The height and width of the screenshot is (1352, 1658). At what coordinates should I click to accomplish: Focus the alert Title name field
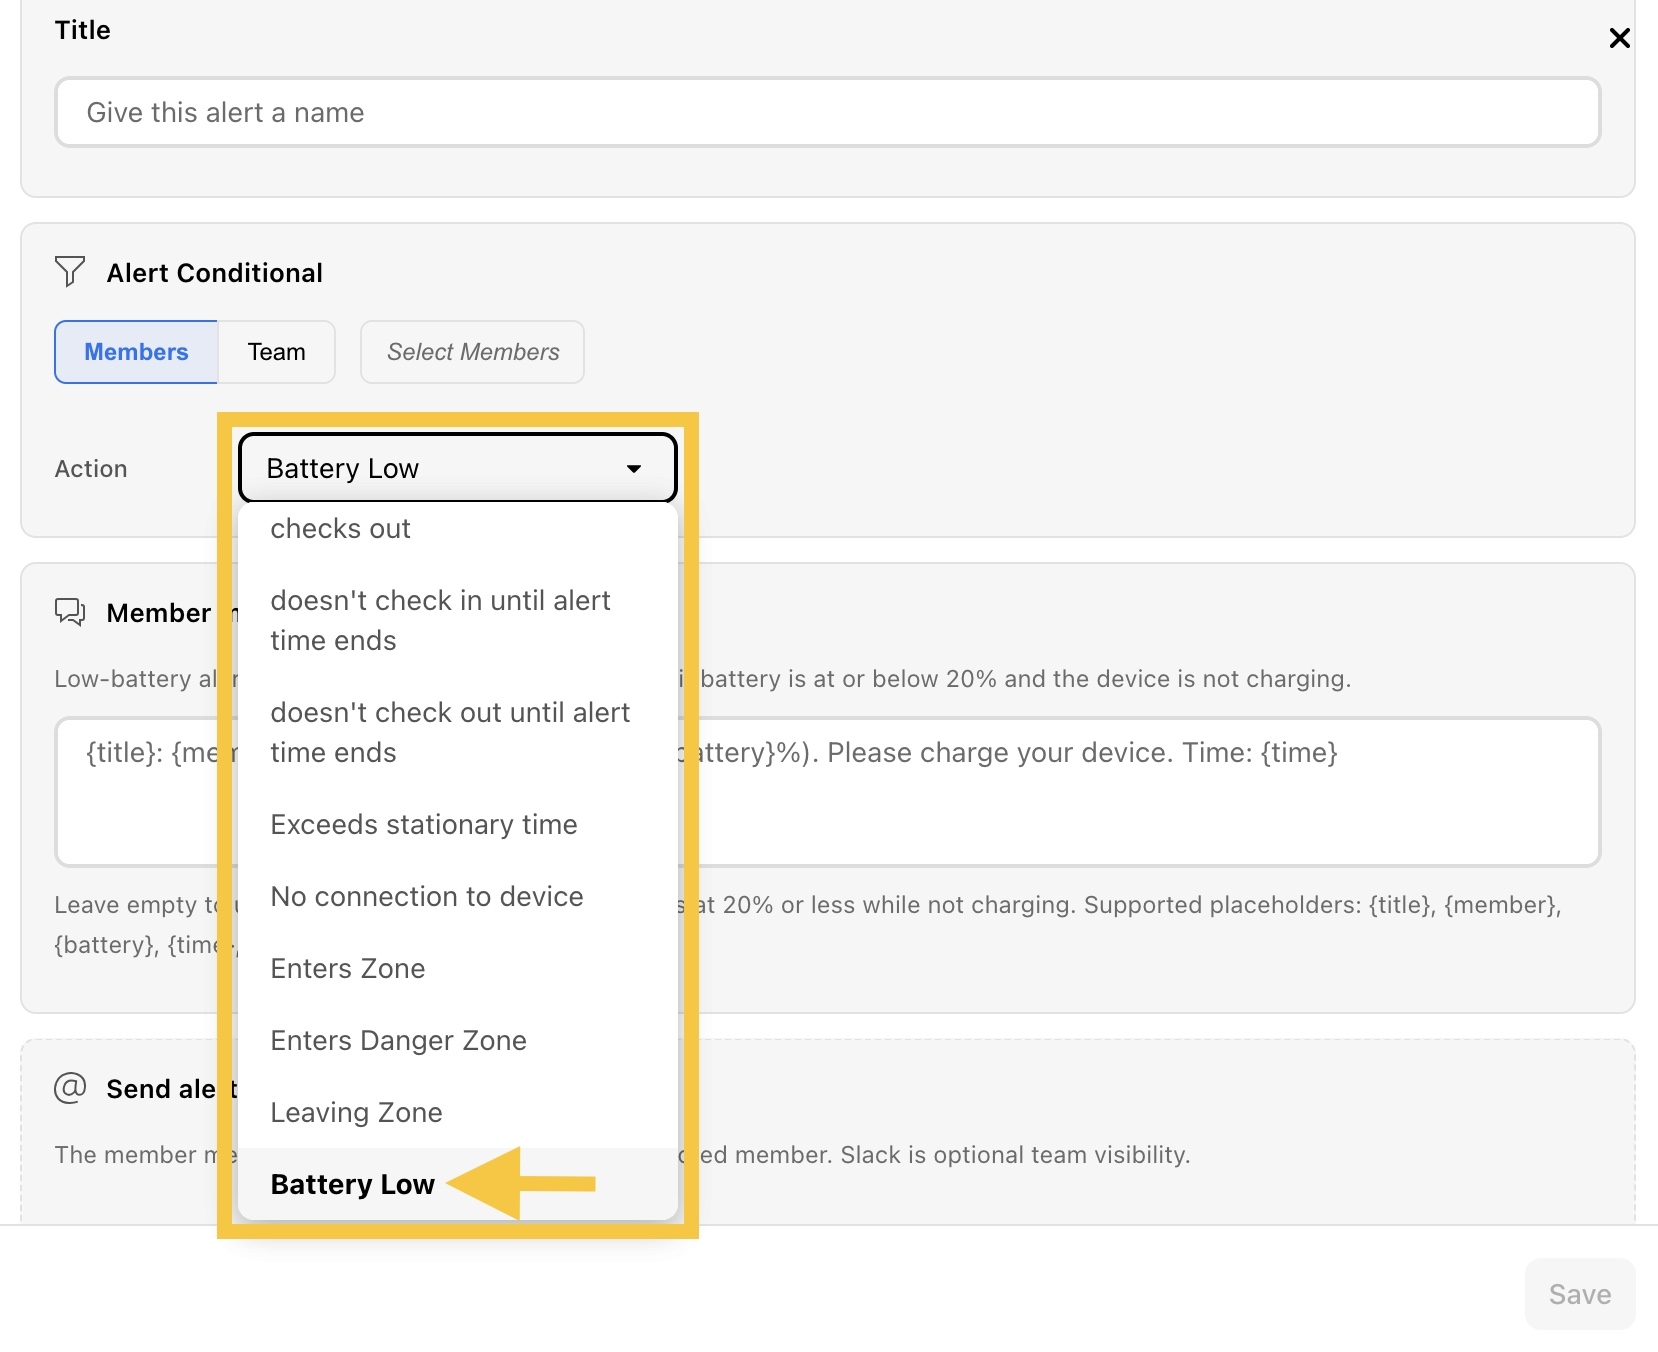(828, 112)
